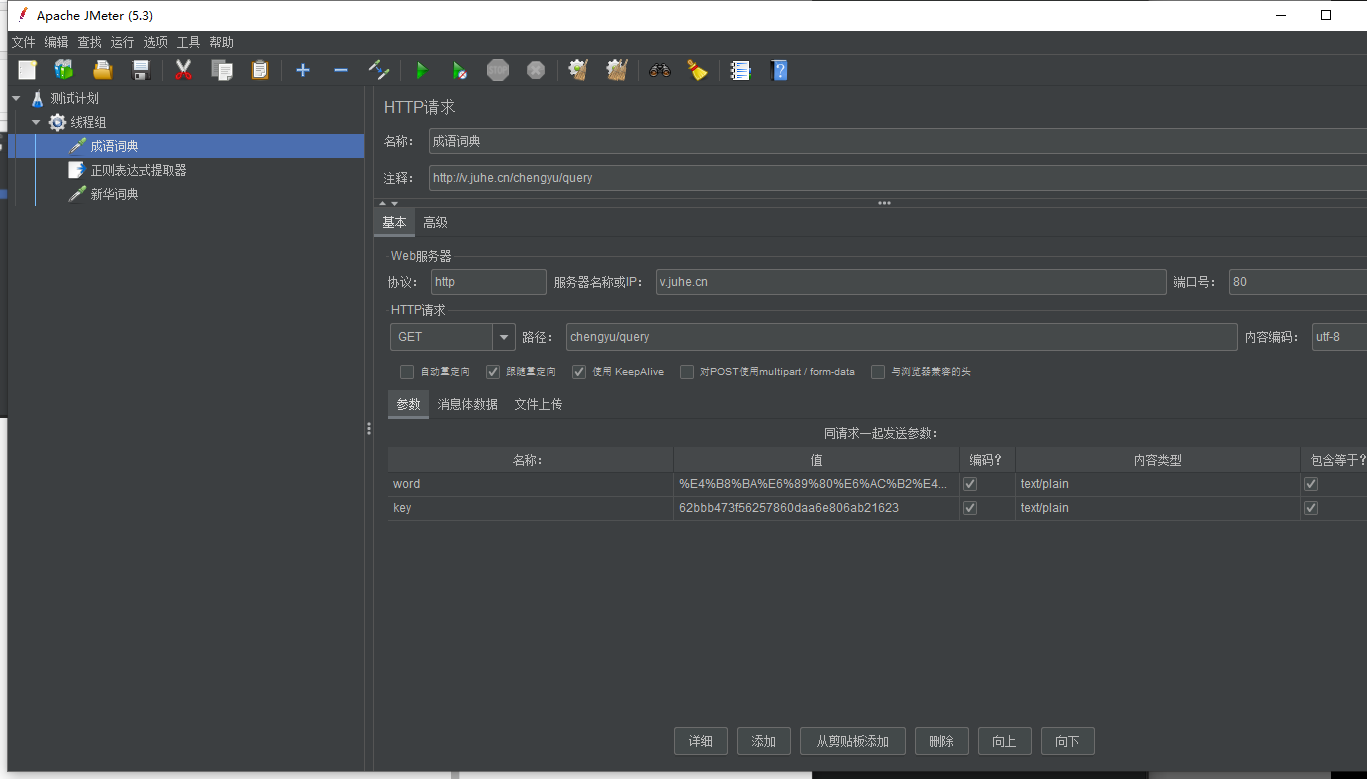The height and width of the screenshot is (779, 1367).
Task: Toggle 编码 checkbox in word row
Action: (970, 484)
